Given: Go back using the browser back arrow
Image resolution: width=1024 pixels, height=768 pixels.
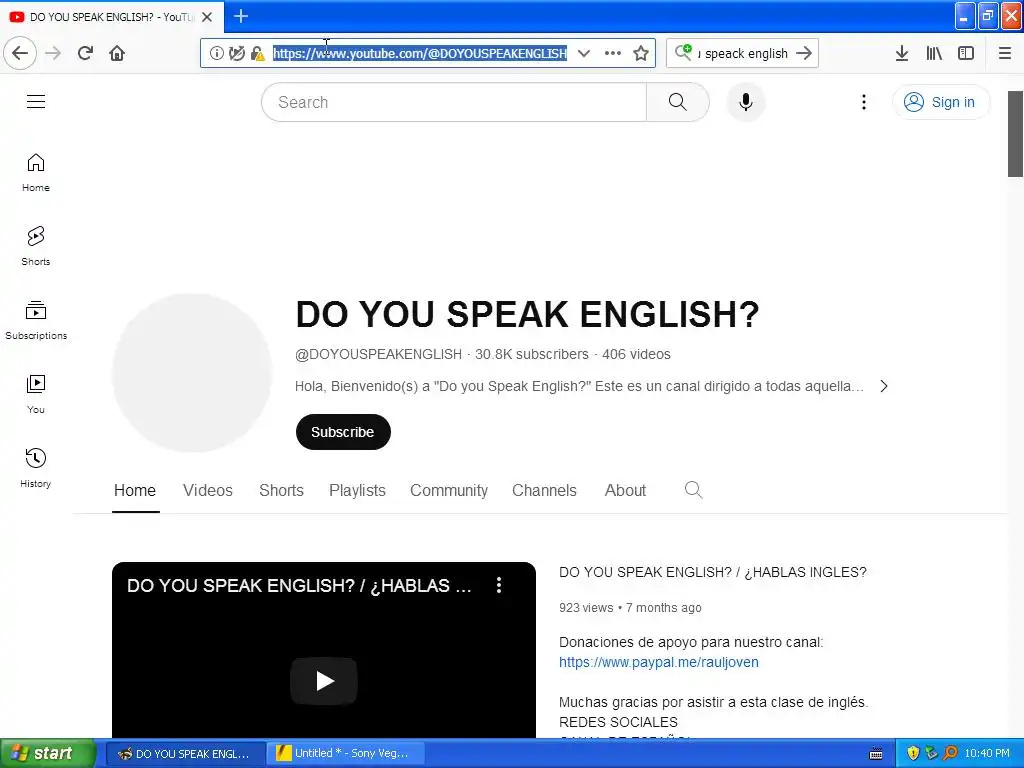Looking at the screenshot, I should coord(20,53).
